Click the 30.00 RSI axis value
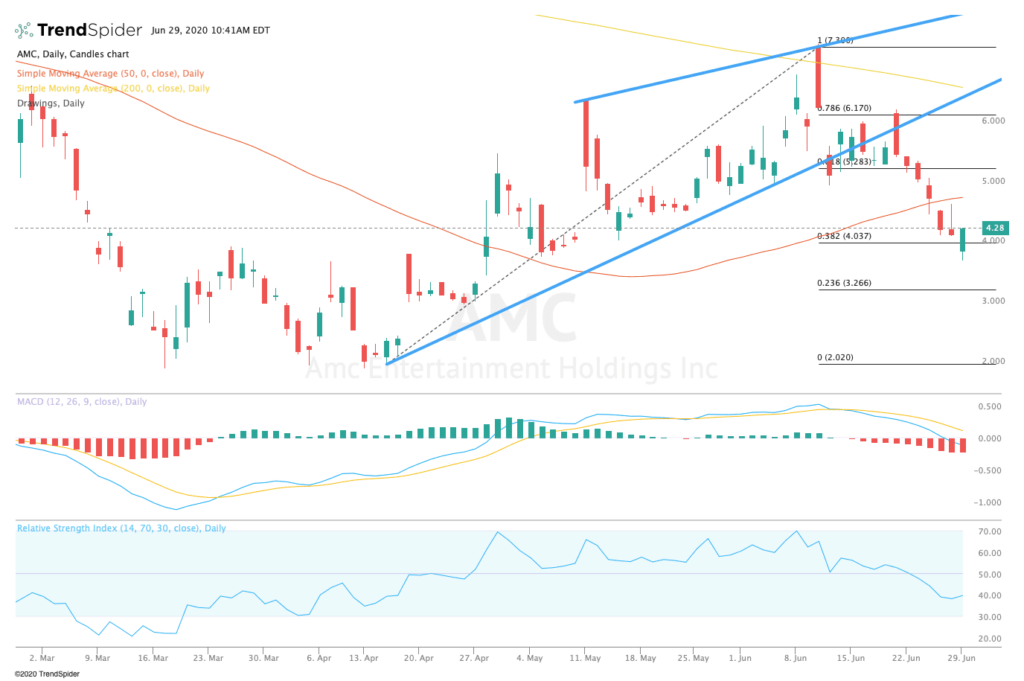Image resolution: width=1024 pixels, height=681 pixels. coord(989,617)
